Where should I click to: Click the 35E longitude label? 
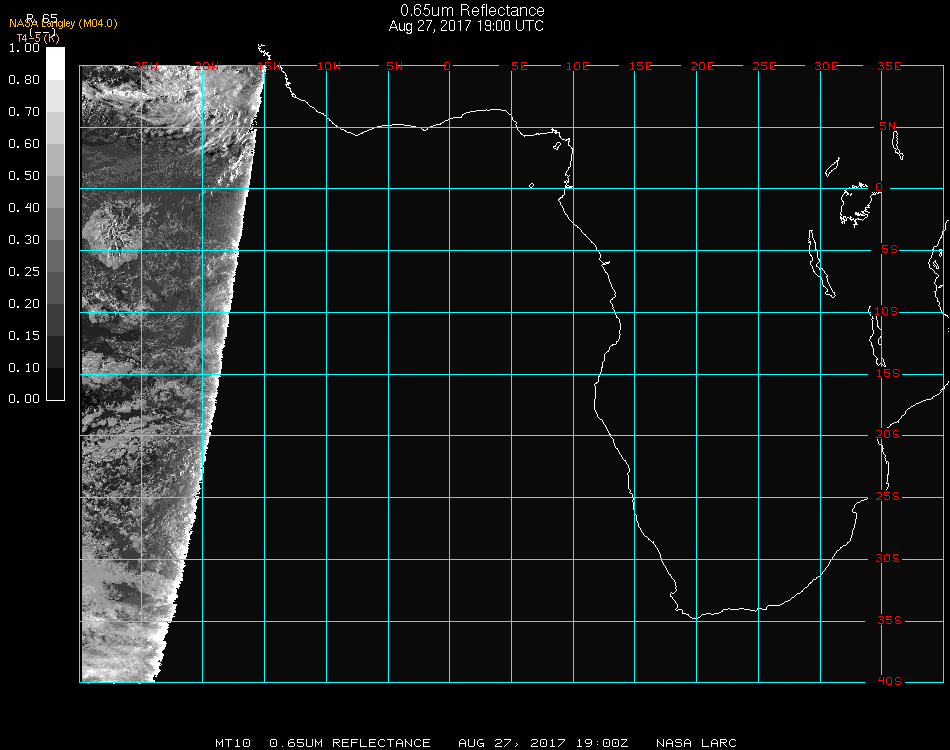889,66
